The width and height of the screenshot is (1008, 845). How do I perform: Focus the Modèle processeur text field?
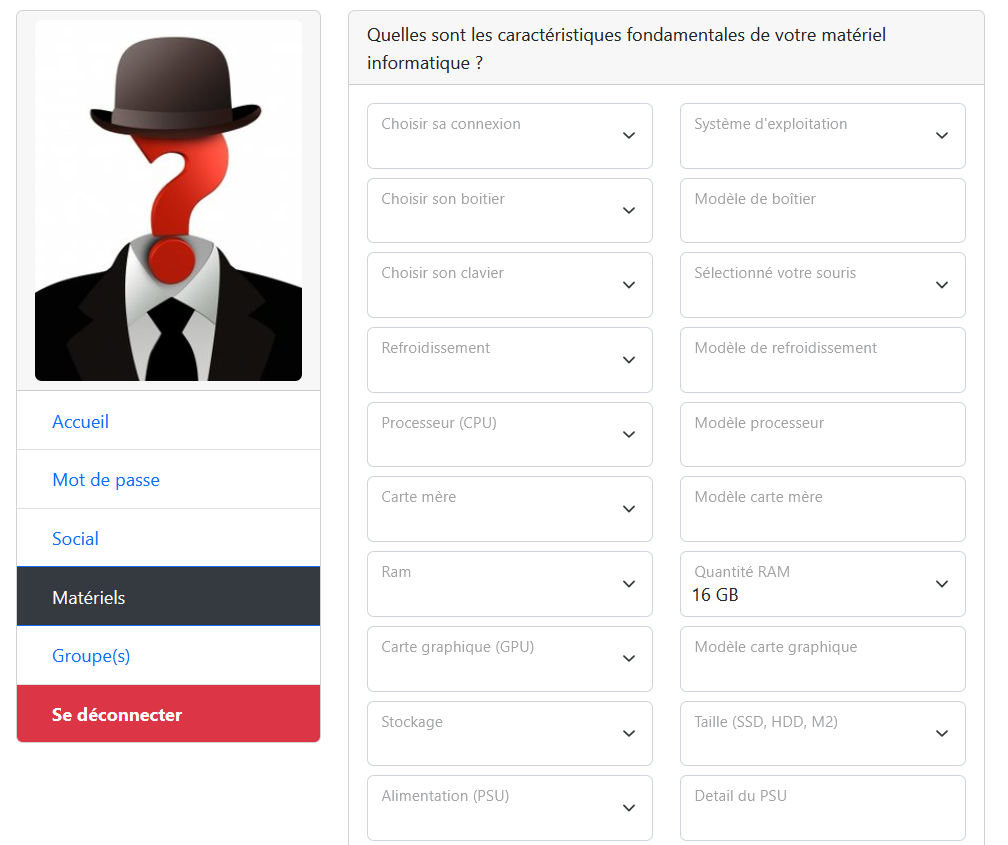point(822,435)
